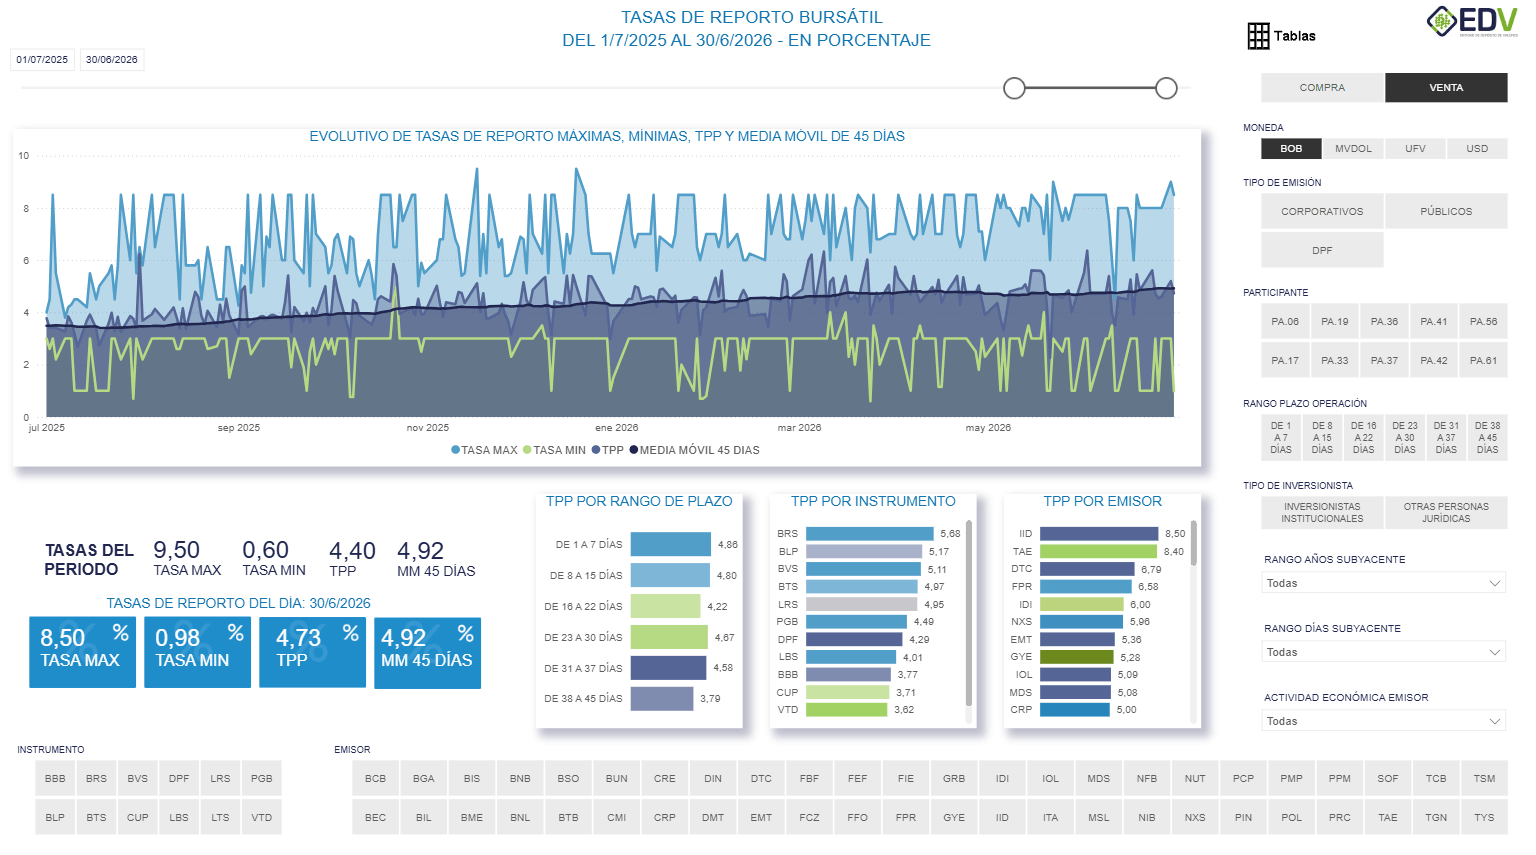Filter by PÚBLICOS emission type
Image resolution: width=1536 pixels, height=855 pixels.
click(x=1446, y=211)
